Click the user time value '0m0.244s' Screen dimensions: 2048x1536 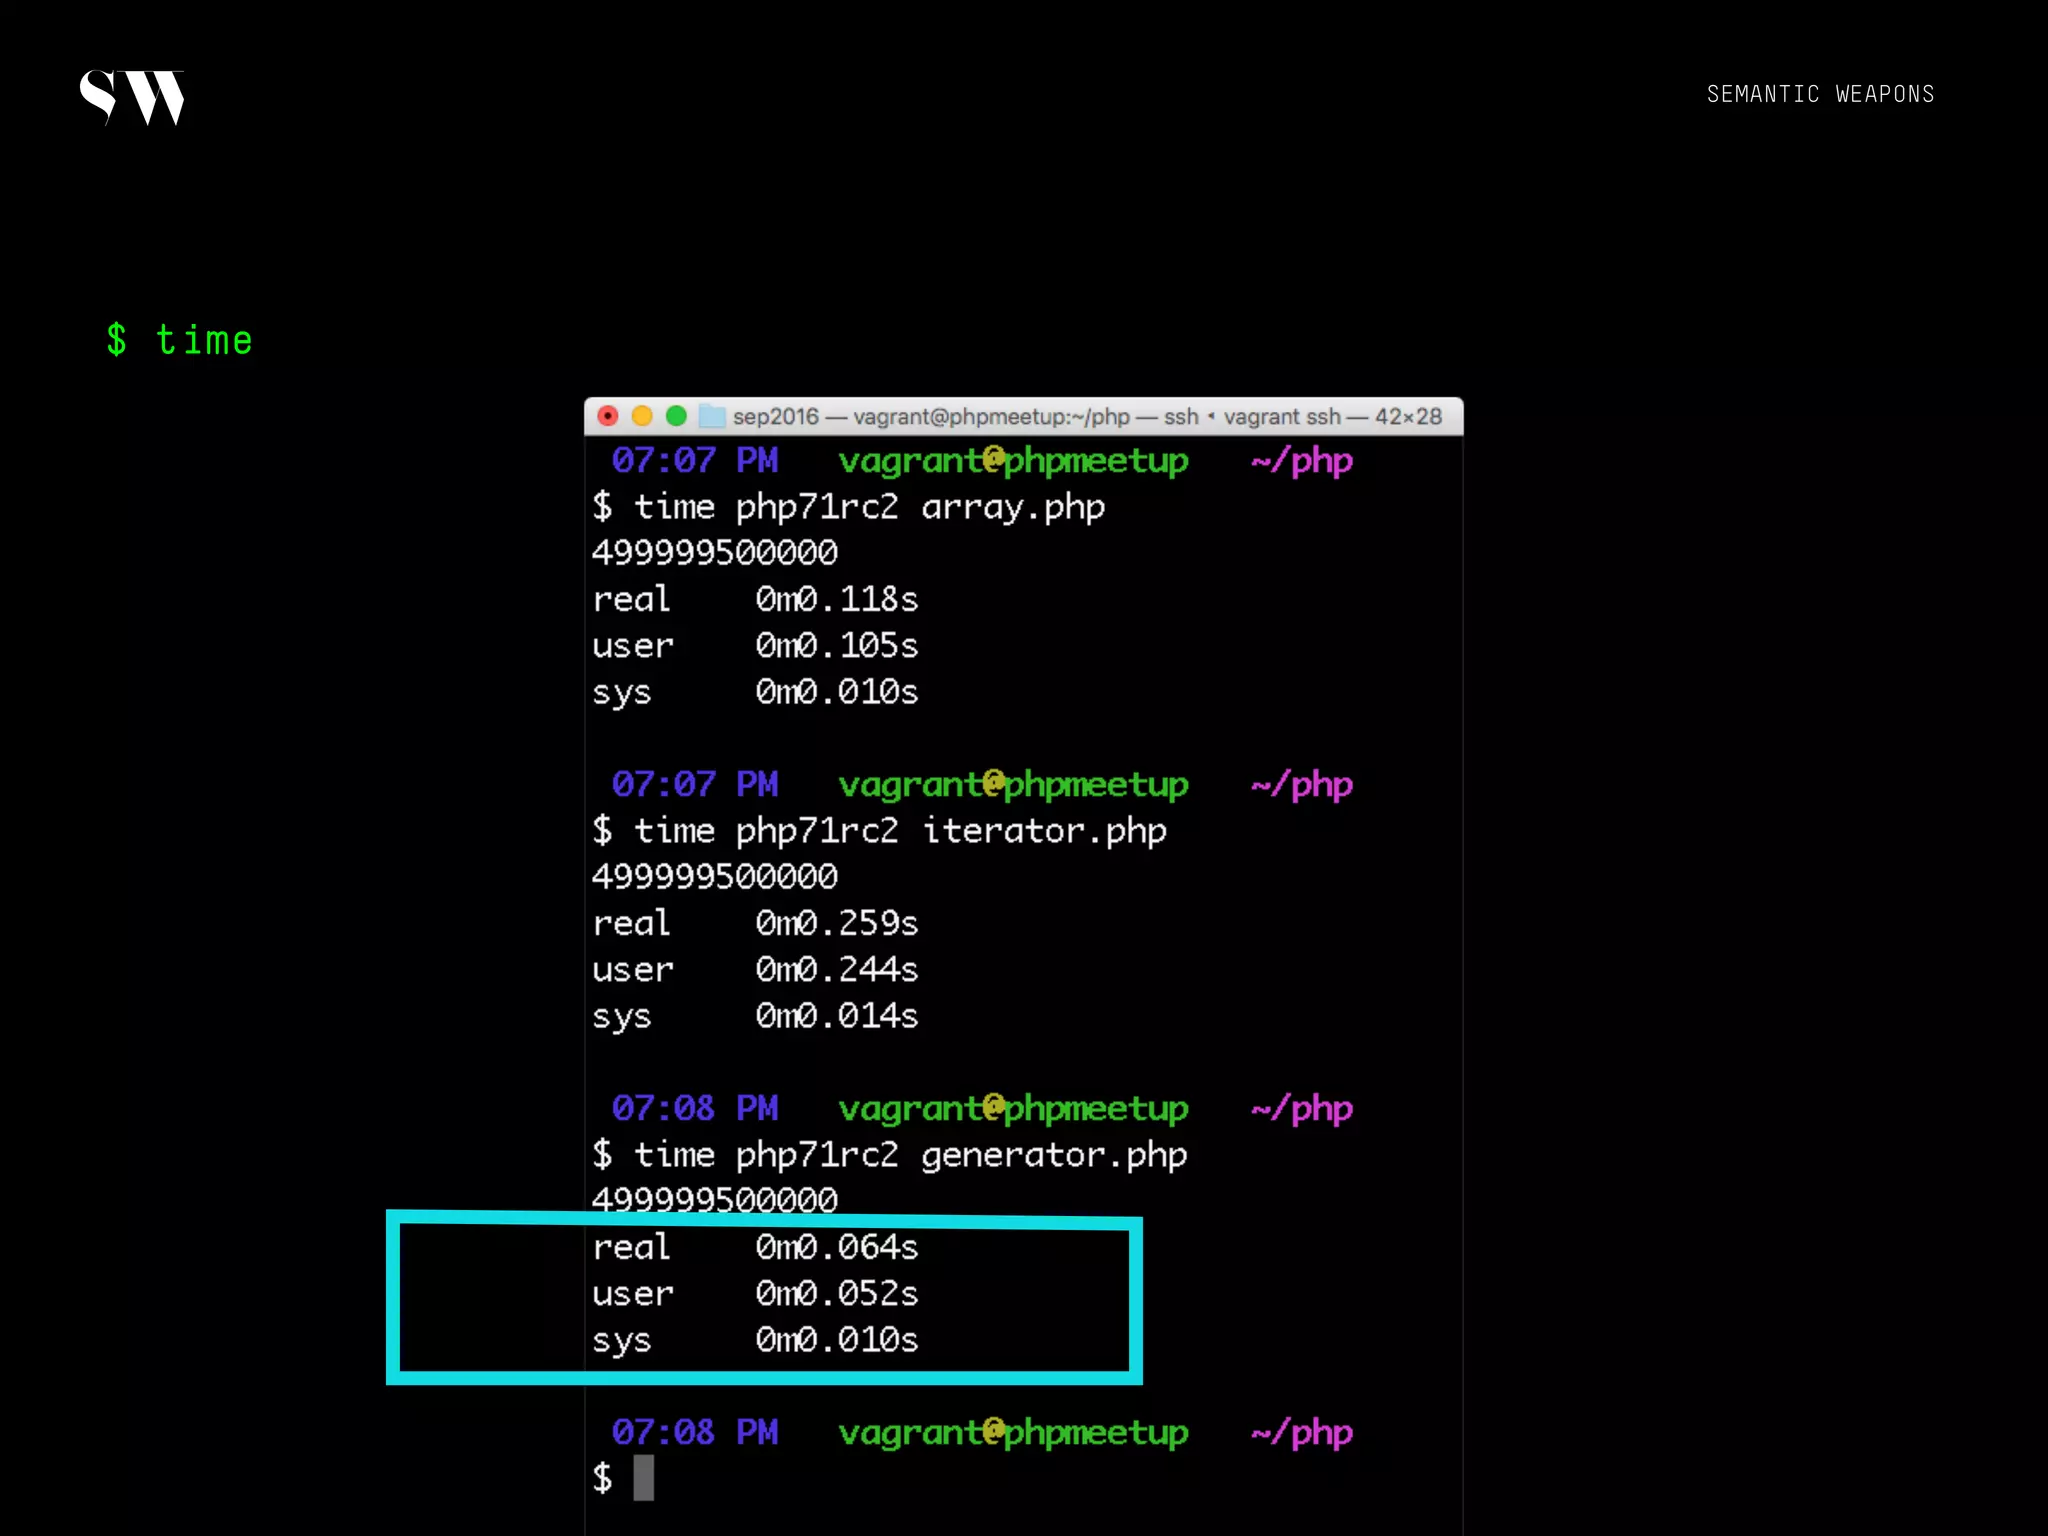836,969
